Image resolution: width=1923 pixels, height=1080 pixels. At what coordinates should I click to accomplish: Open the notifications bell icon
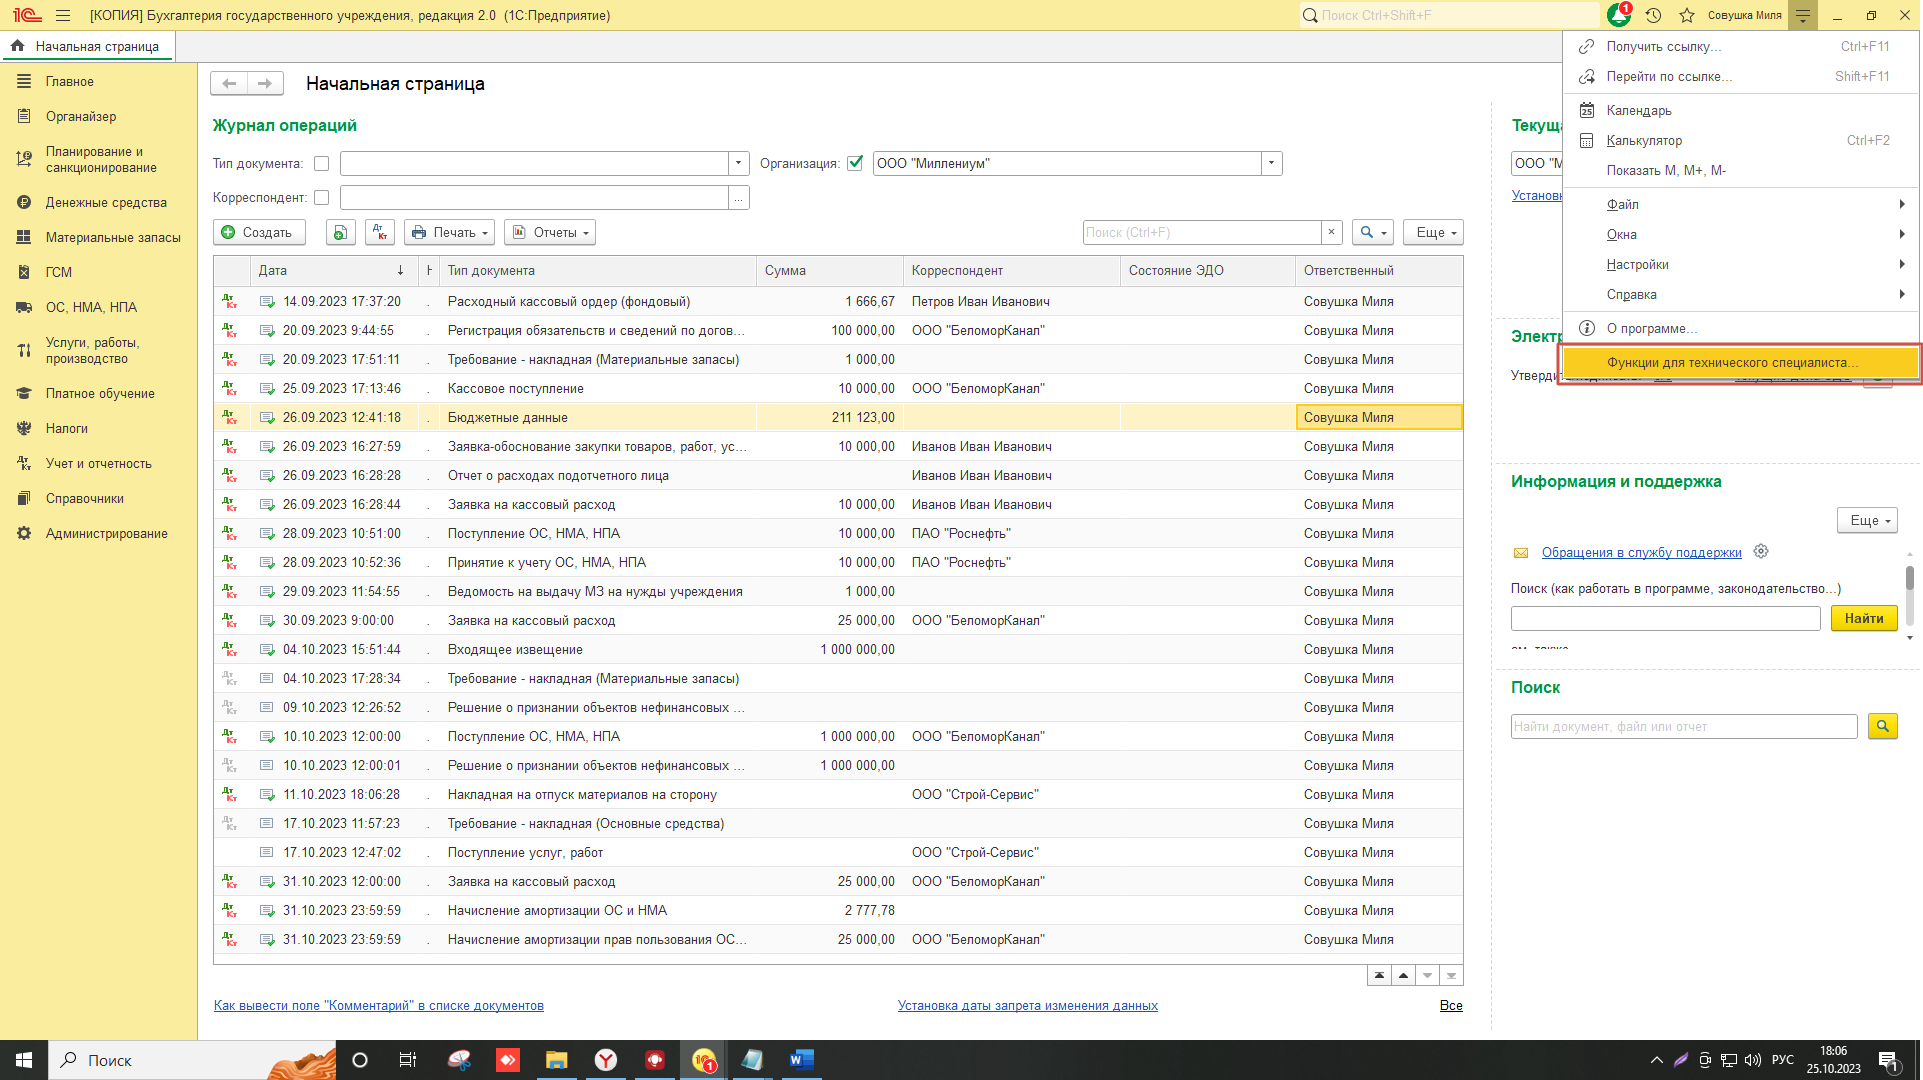[1618, 15]
